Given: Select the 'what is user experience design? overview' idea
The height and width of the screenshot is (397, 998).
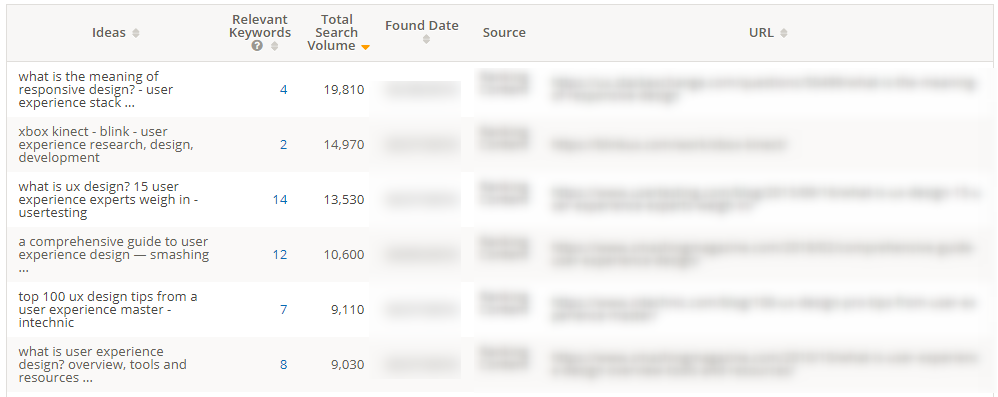Looking at the screenshot, I should tap(102, 365).
